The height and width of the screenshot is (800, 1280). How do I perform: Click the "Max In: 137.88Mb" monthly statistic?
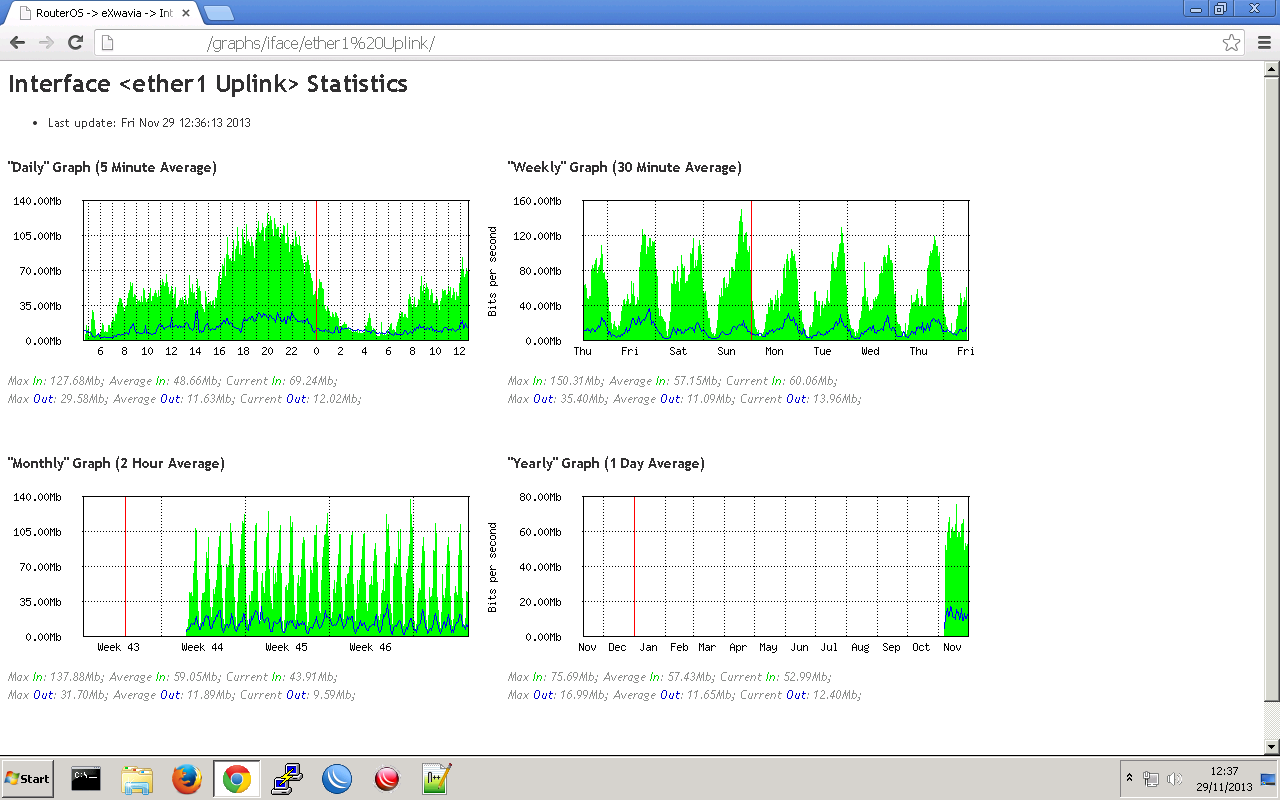point(55,677)
